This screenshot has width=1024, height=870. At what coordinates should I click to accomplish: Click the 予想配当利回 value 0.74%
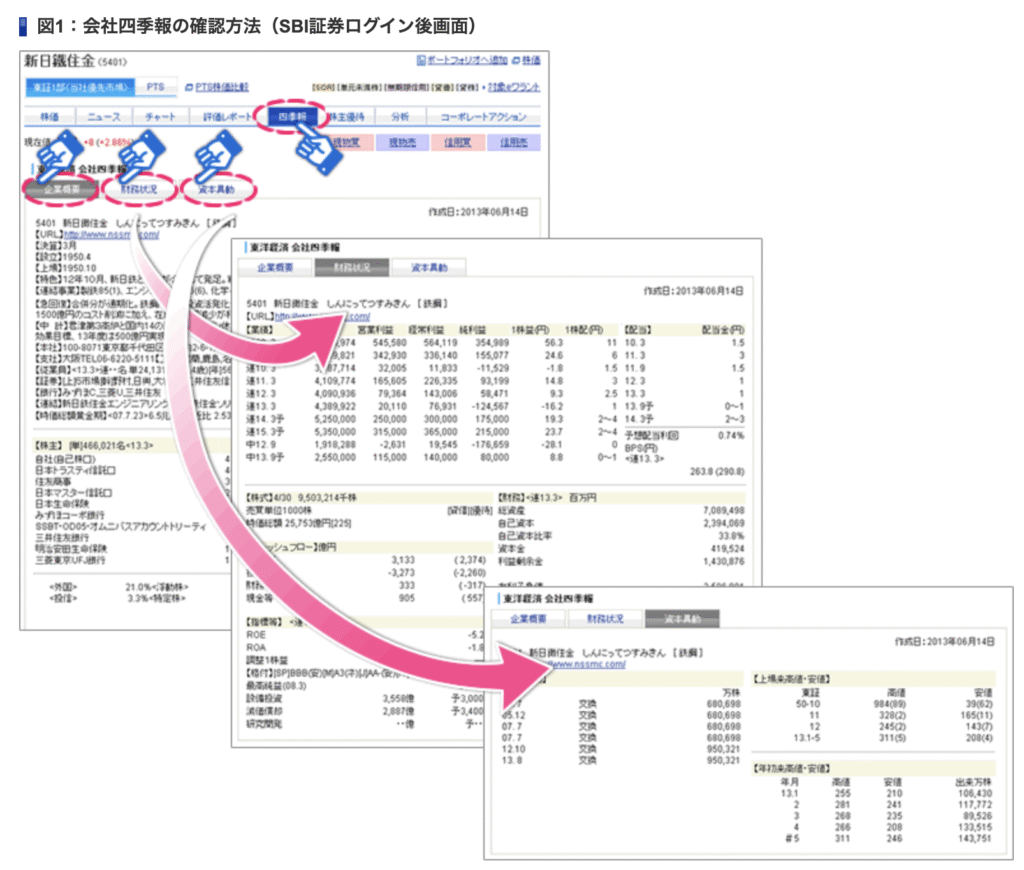pos(731,436)
